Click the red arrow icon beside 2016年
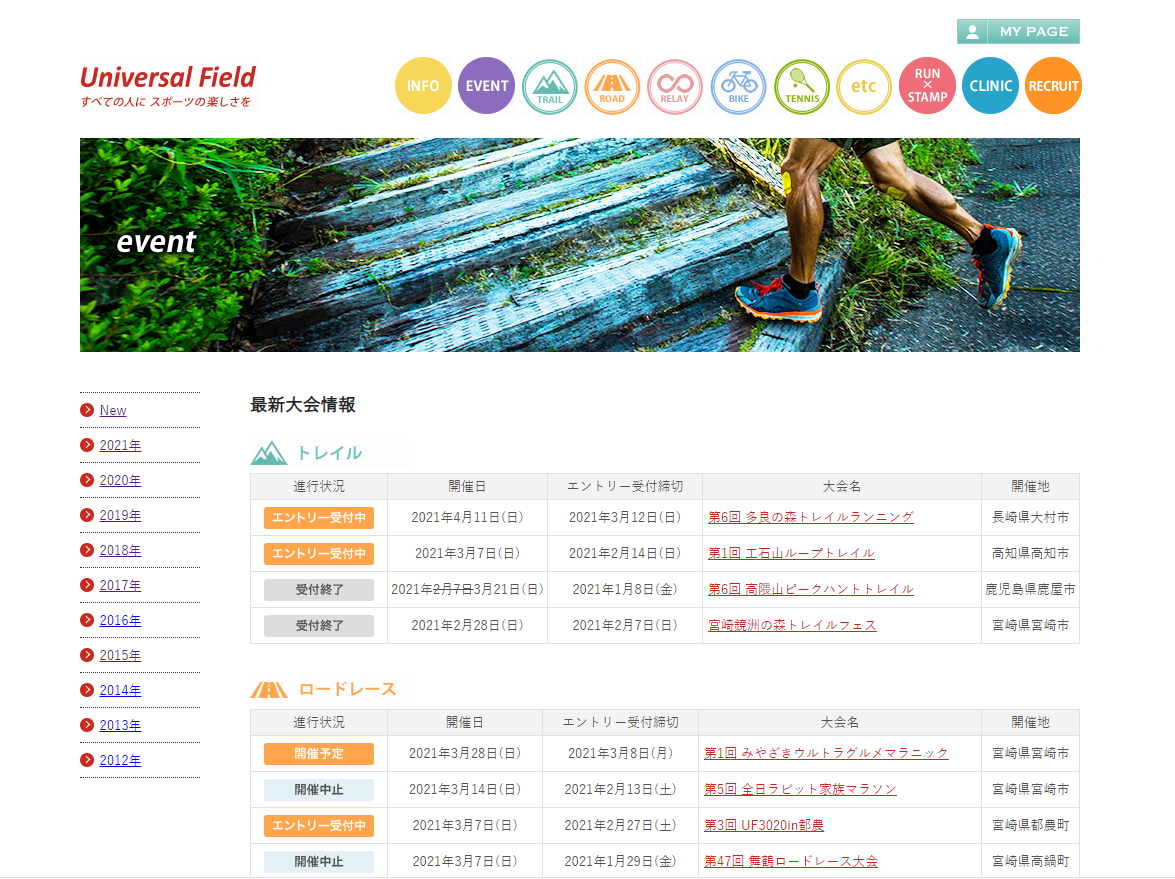 (x=87, y=620)
